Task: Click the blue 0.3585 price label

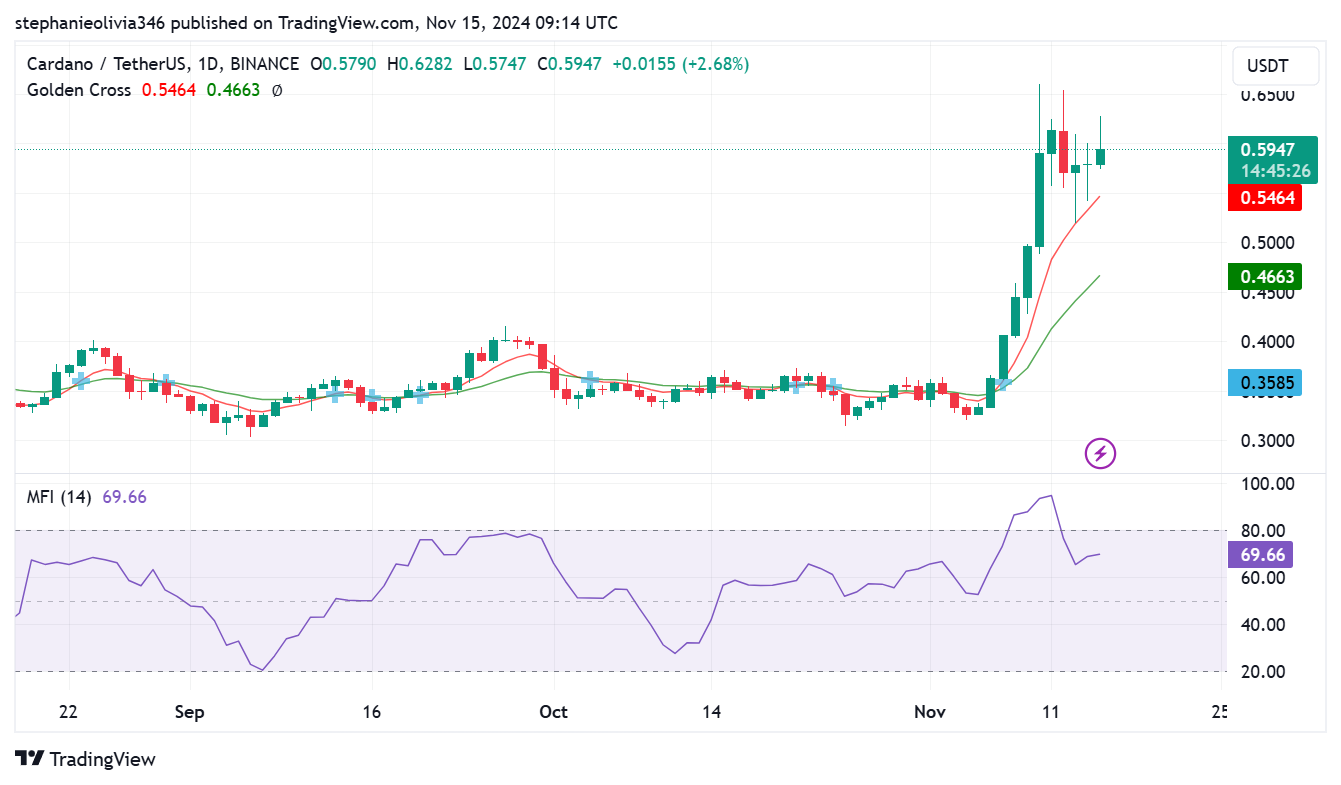Action: 1266,381
